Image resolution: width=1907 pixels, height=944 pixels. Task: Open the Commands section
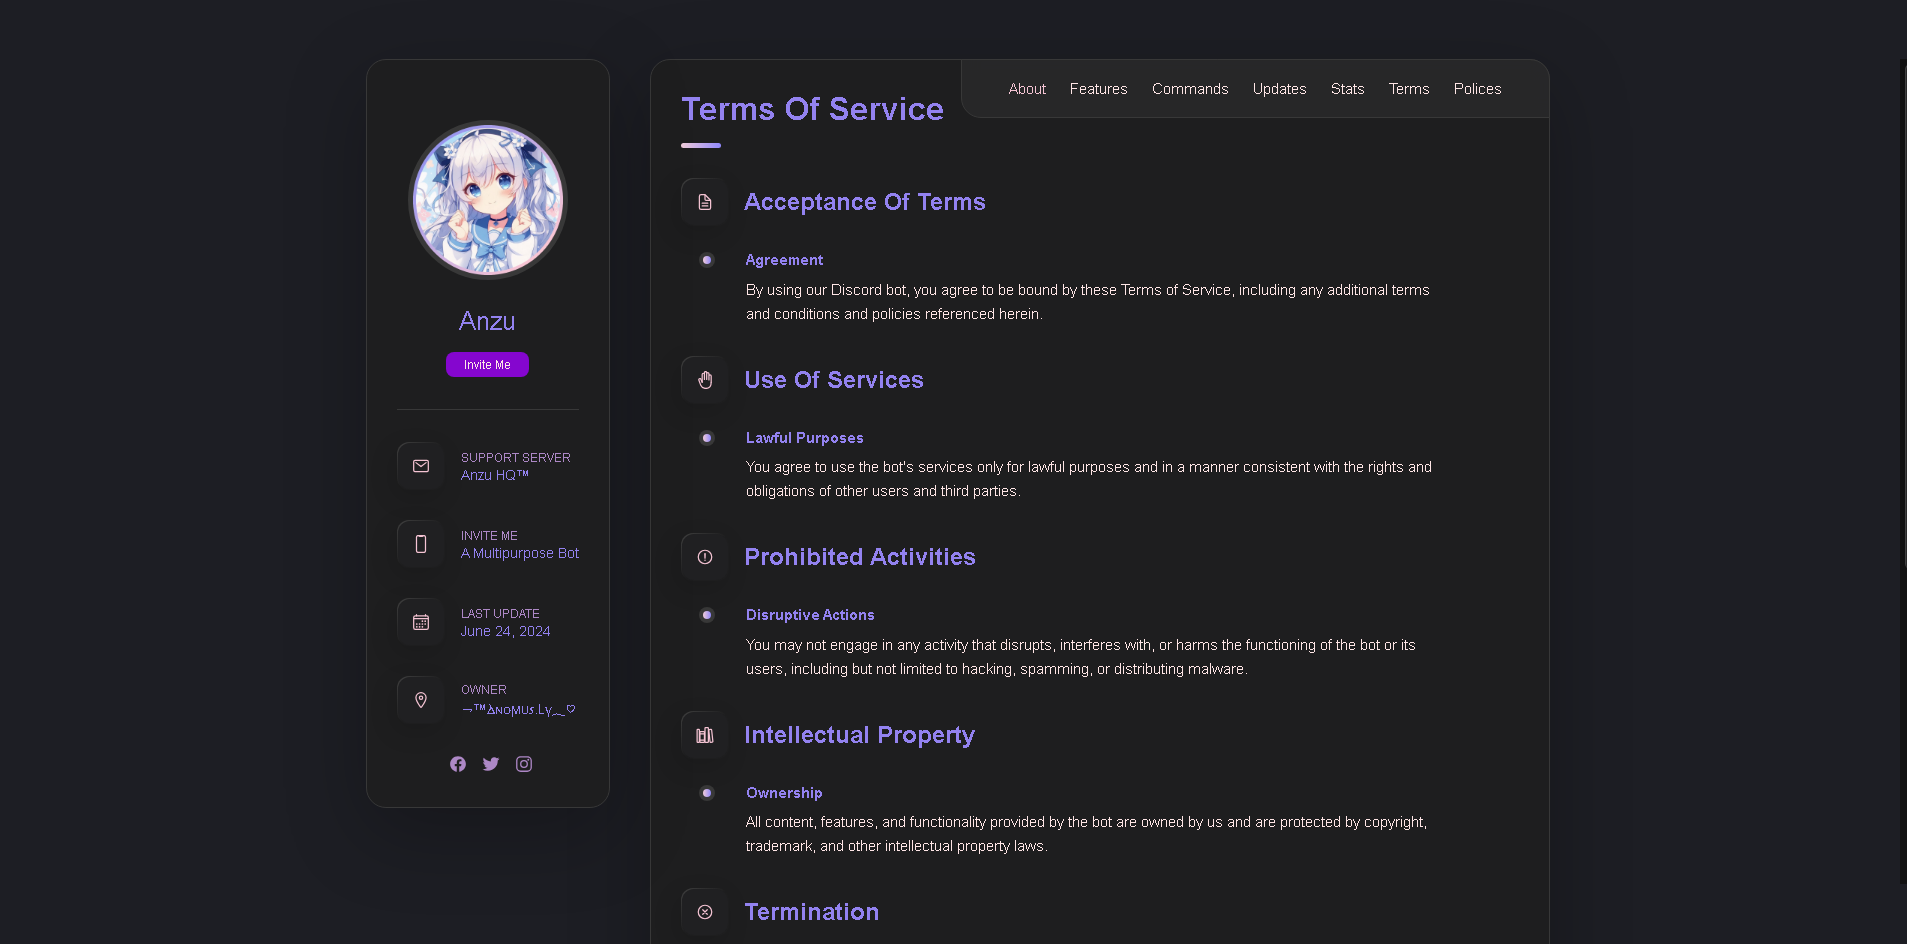[1189, 88]
